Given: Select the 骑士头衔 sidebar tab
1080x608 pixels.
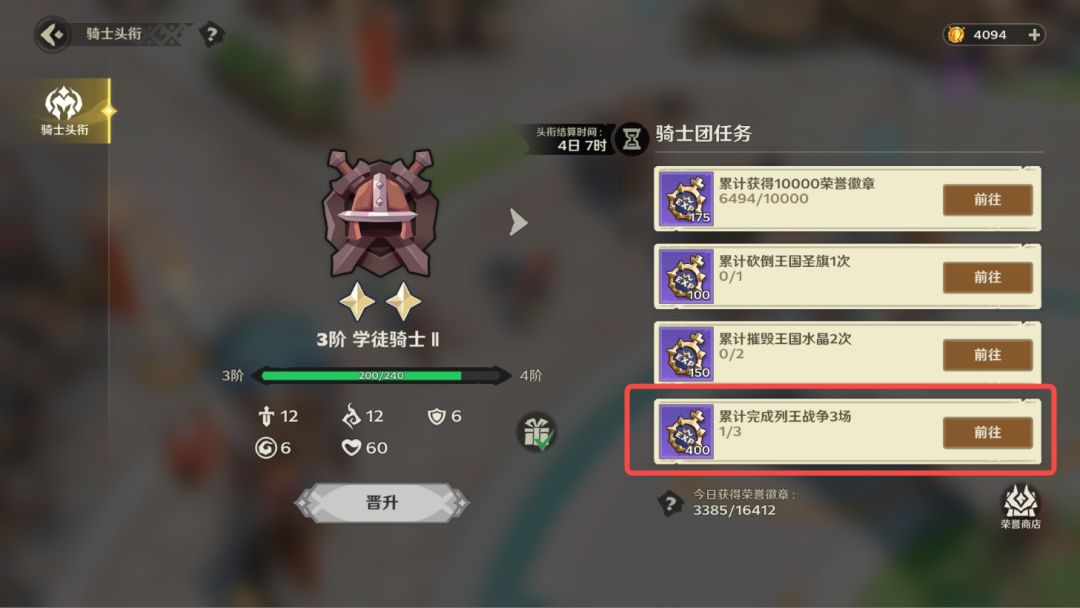Looking at the screenshot, I should pyautogui.click(x=66, y=111).
